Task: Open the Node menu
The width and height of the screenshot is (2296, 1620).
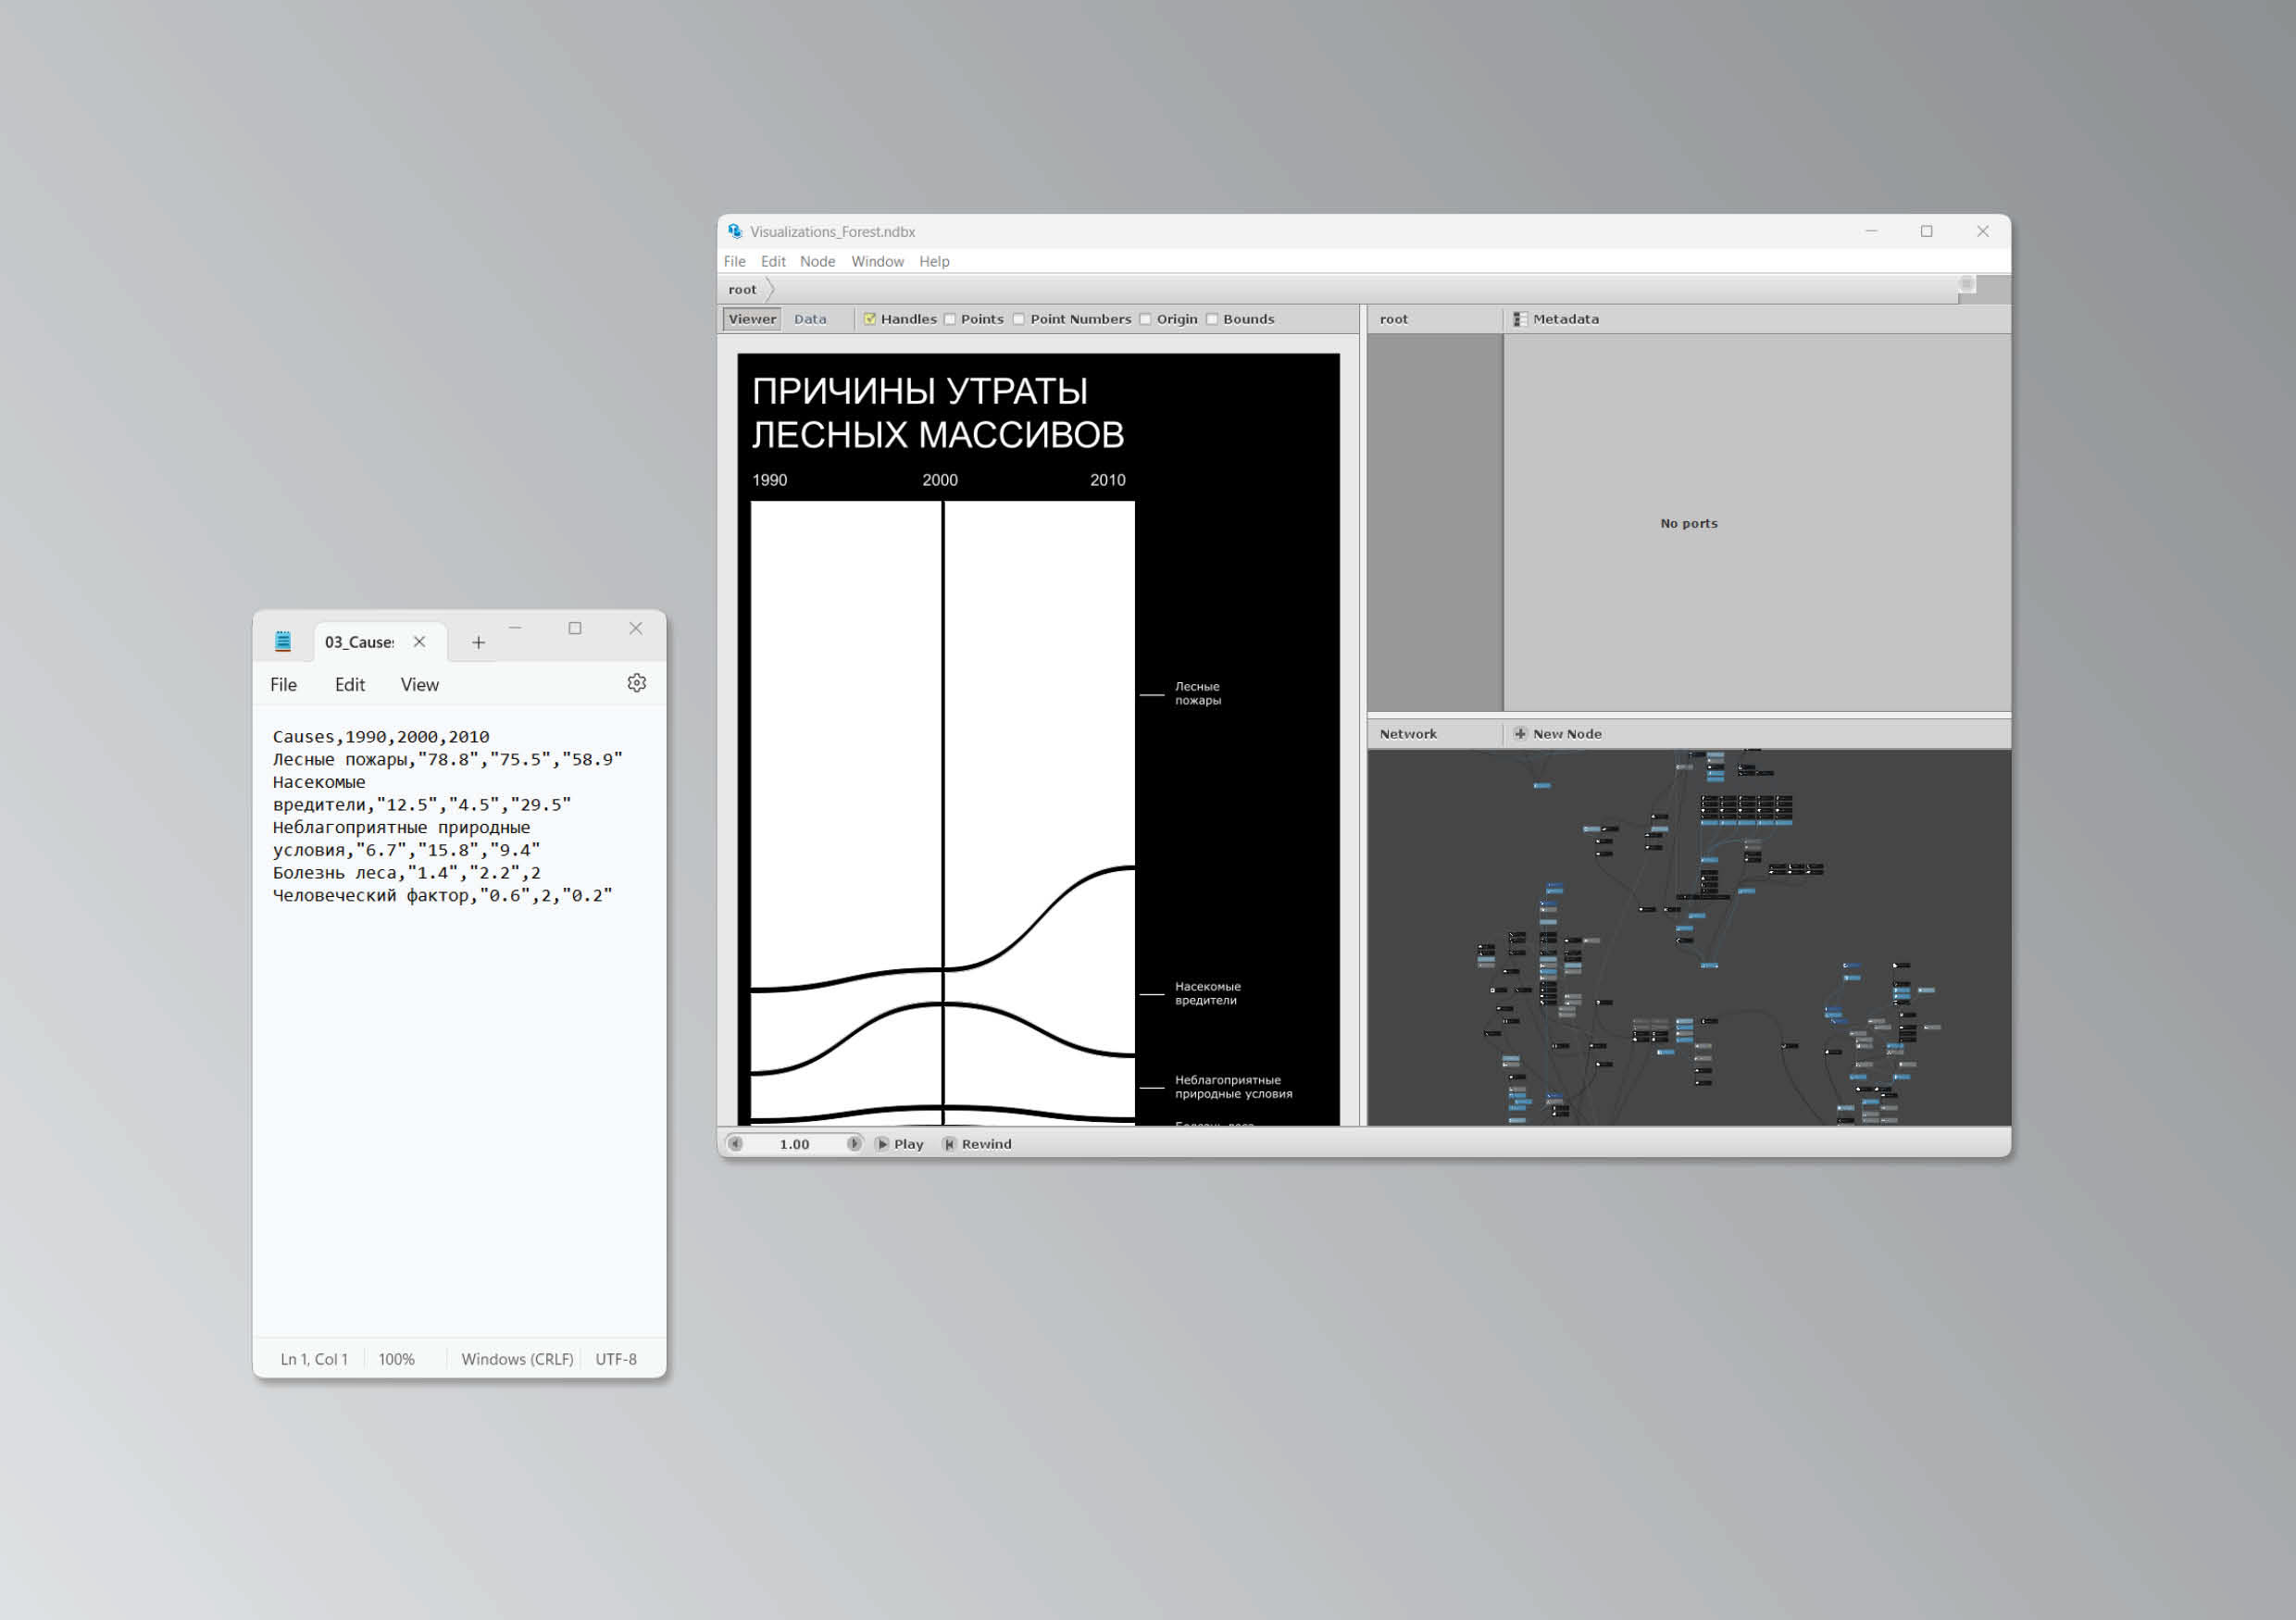Action: (x=817, y=261)
